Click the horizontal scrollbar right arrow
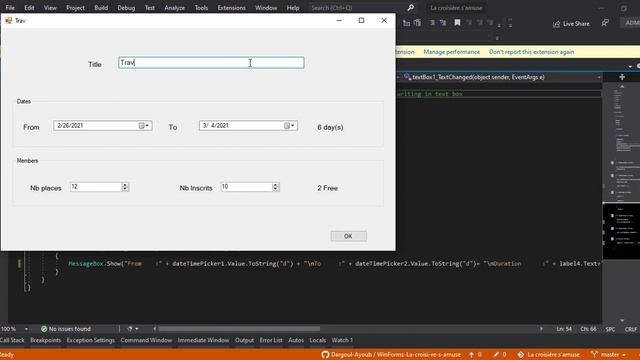The height and width of the screenshot is (360, 640). pyautogui.click(x=541, y=329)
